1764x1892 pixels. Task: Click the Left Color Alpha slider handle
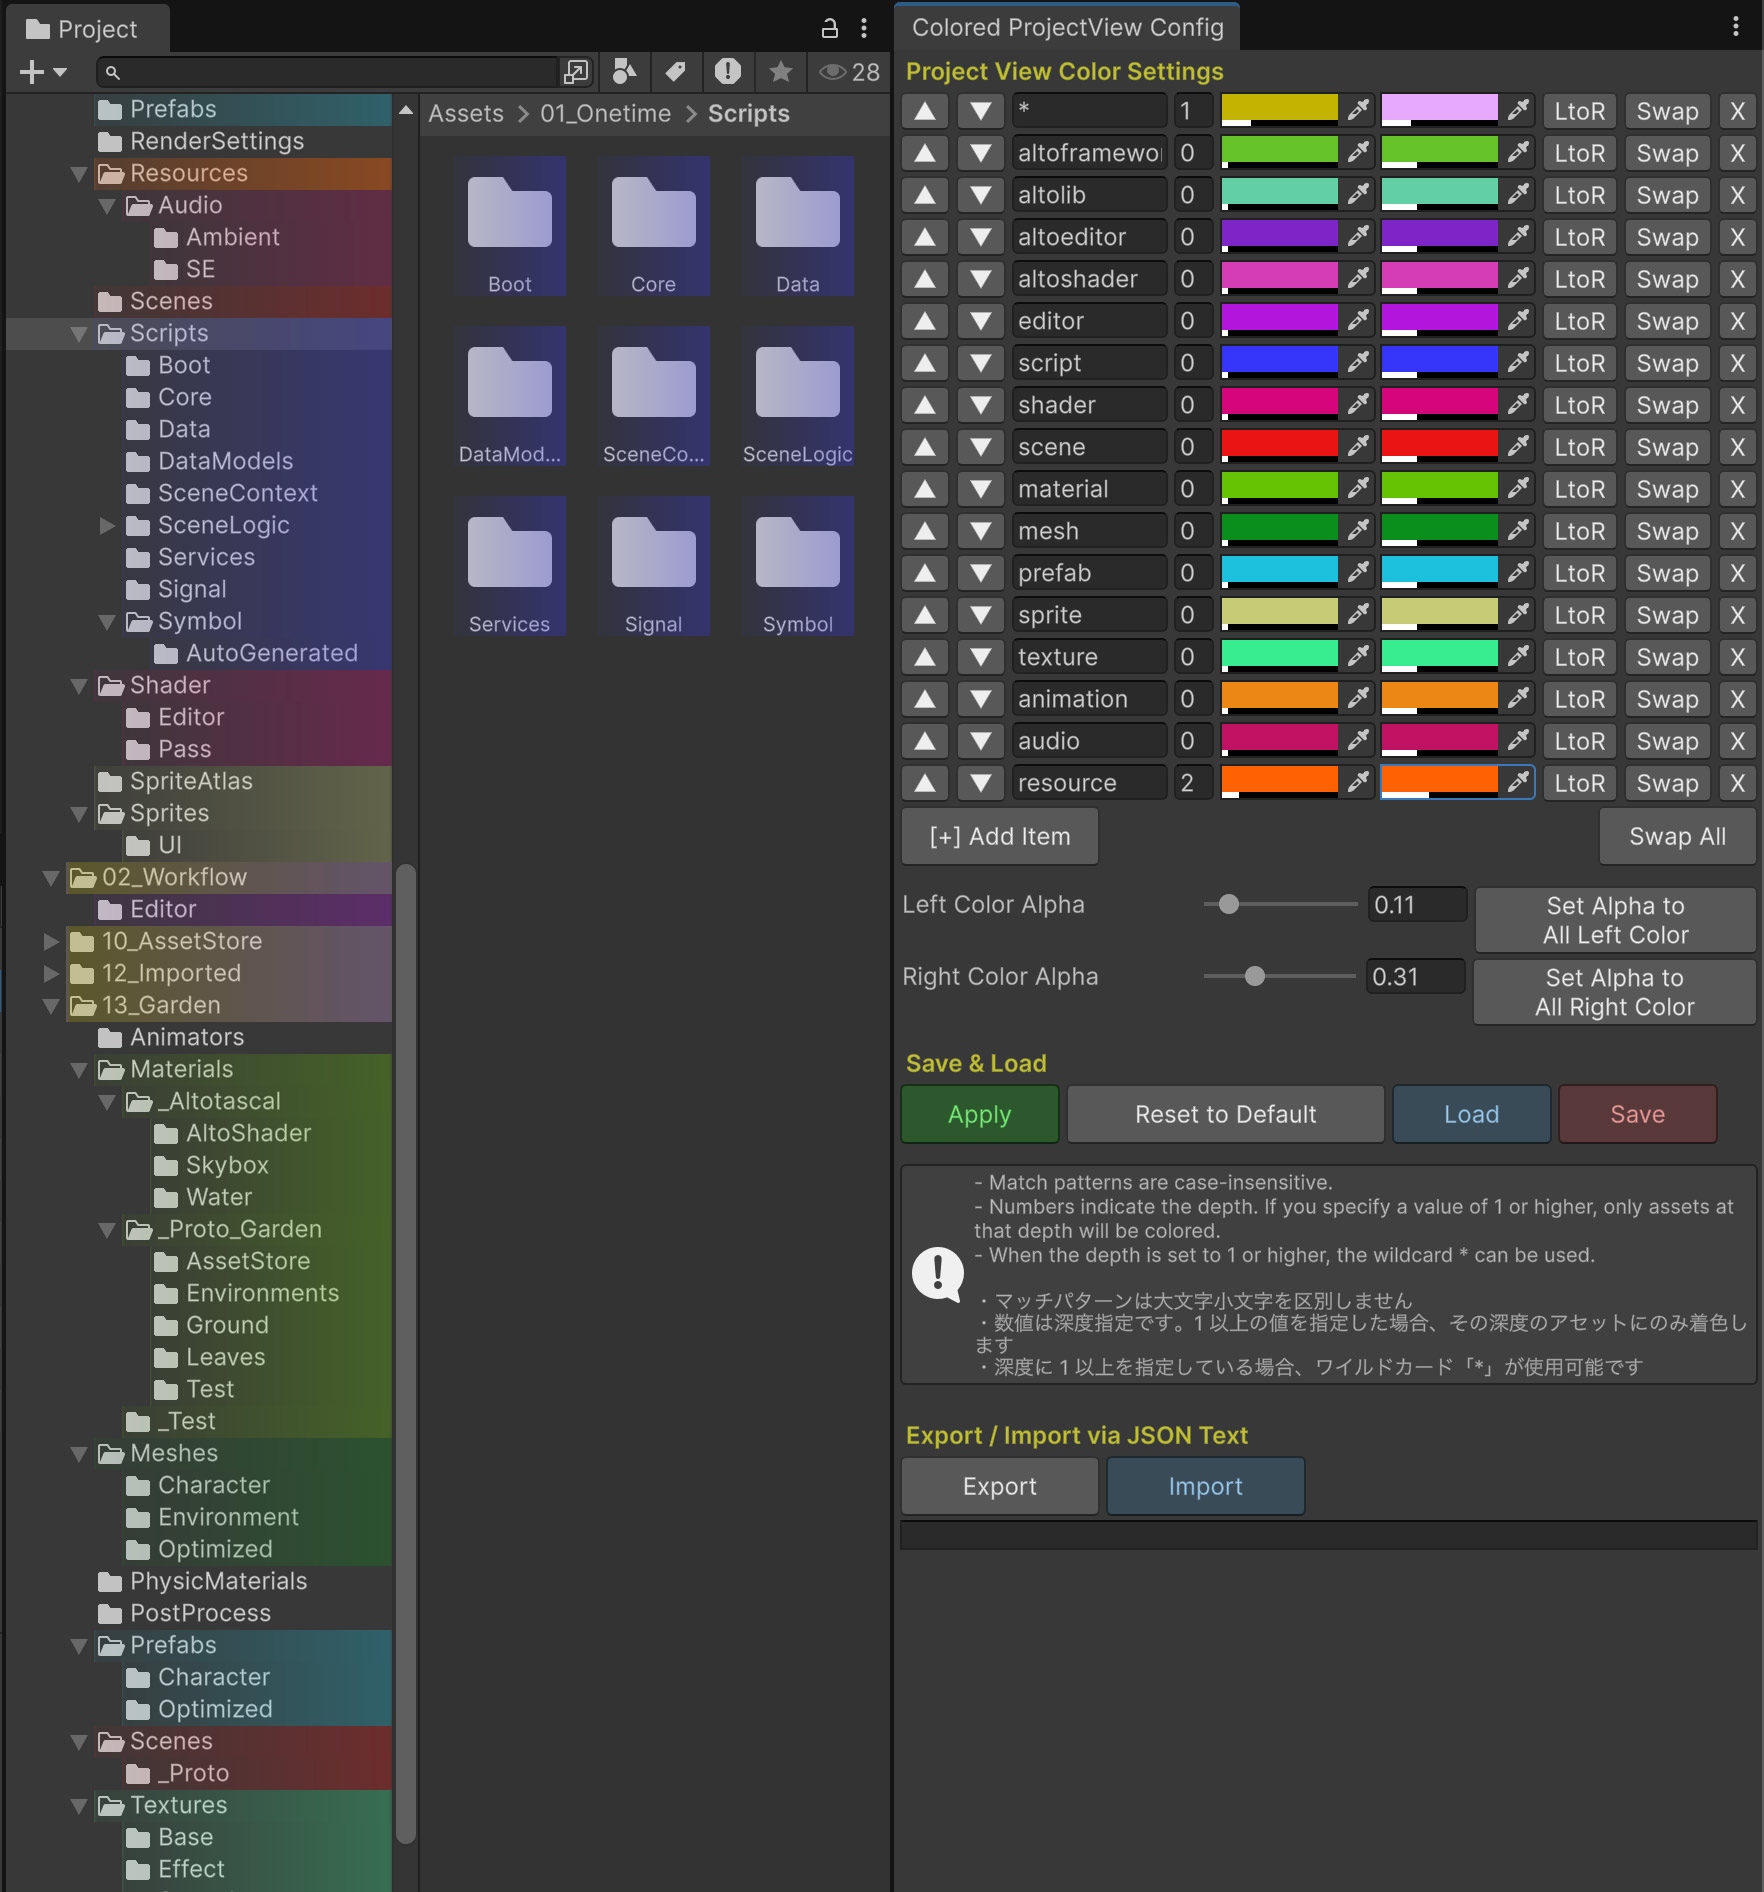[x=1228, y=904]
